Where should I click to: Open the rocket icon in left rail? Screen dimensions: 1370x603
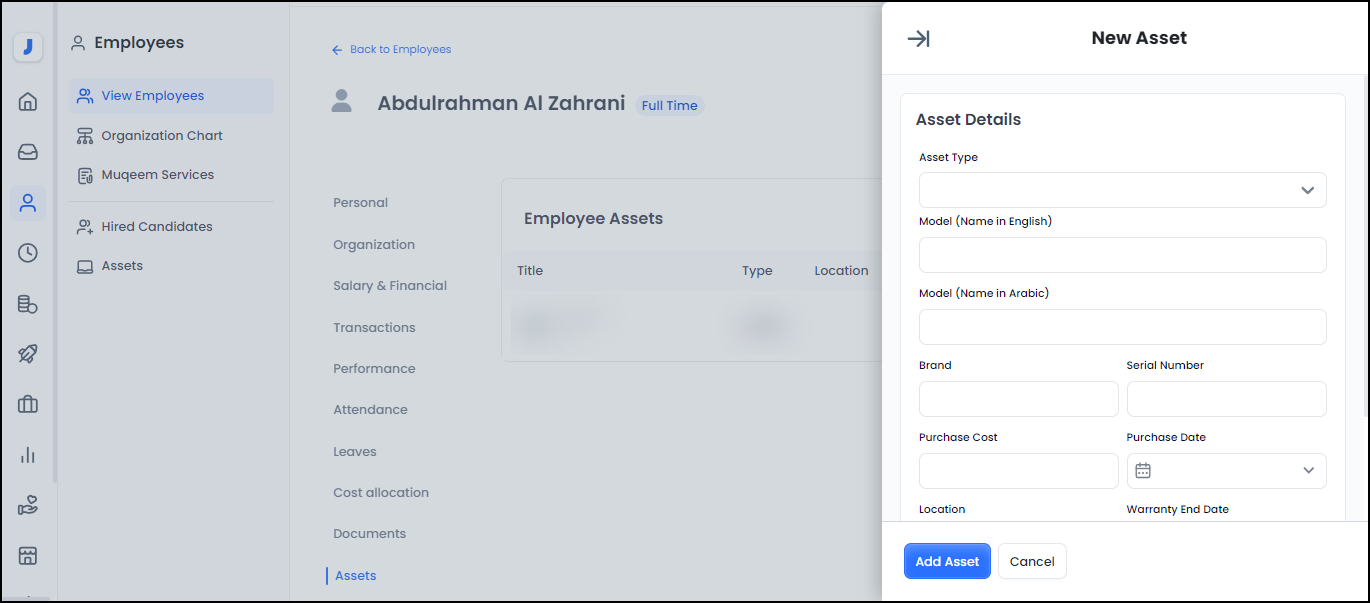pyautogui.click(x=28, y=353)
